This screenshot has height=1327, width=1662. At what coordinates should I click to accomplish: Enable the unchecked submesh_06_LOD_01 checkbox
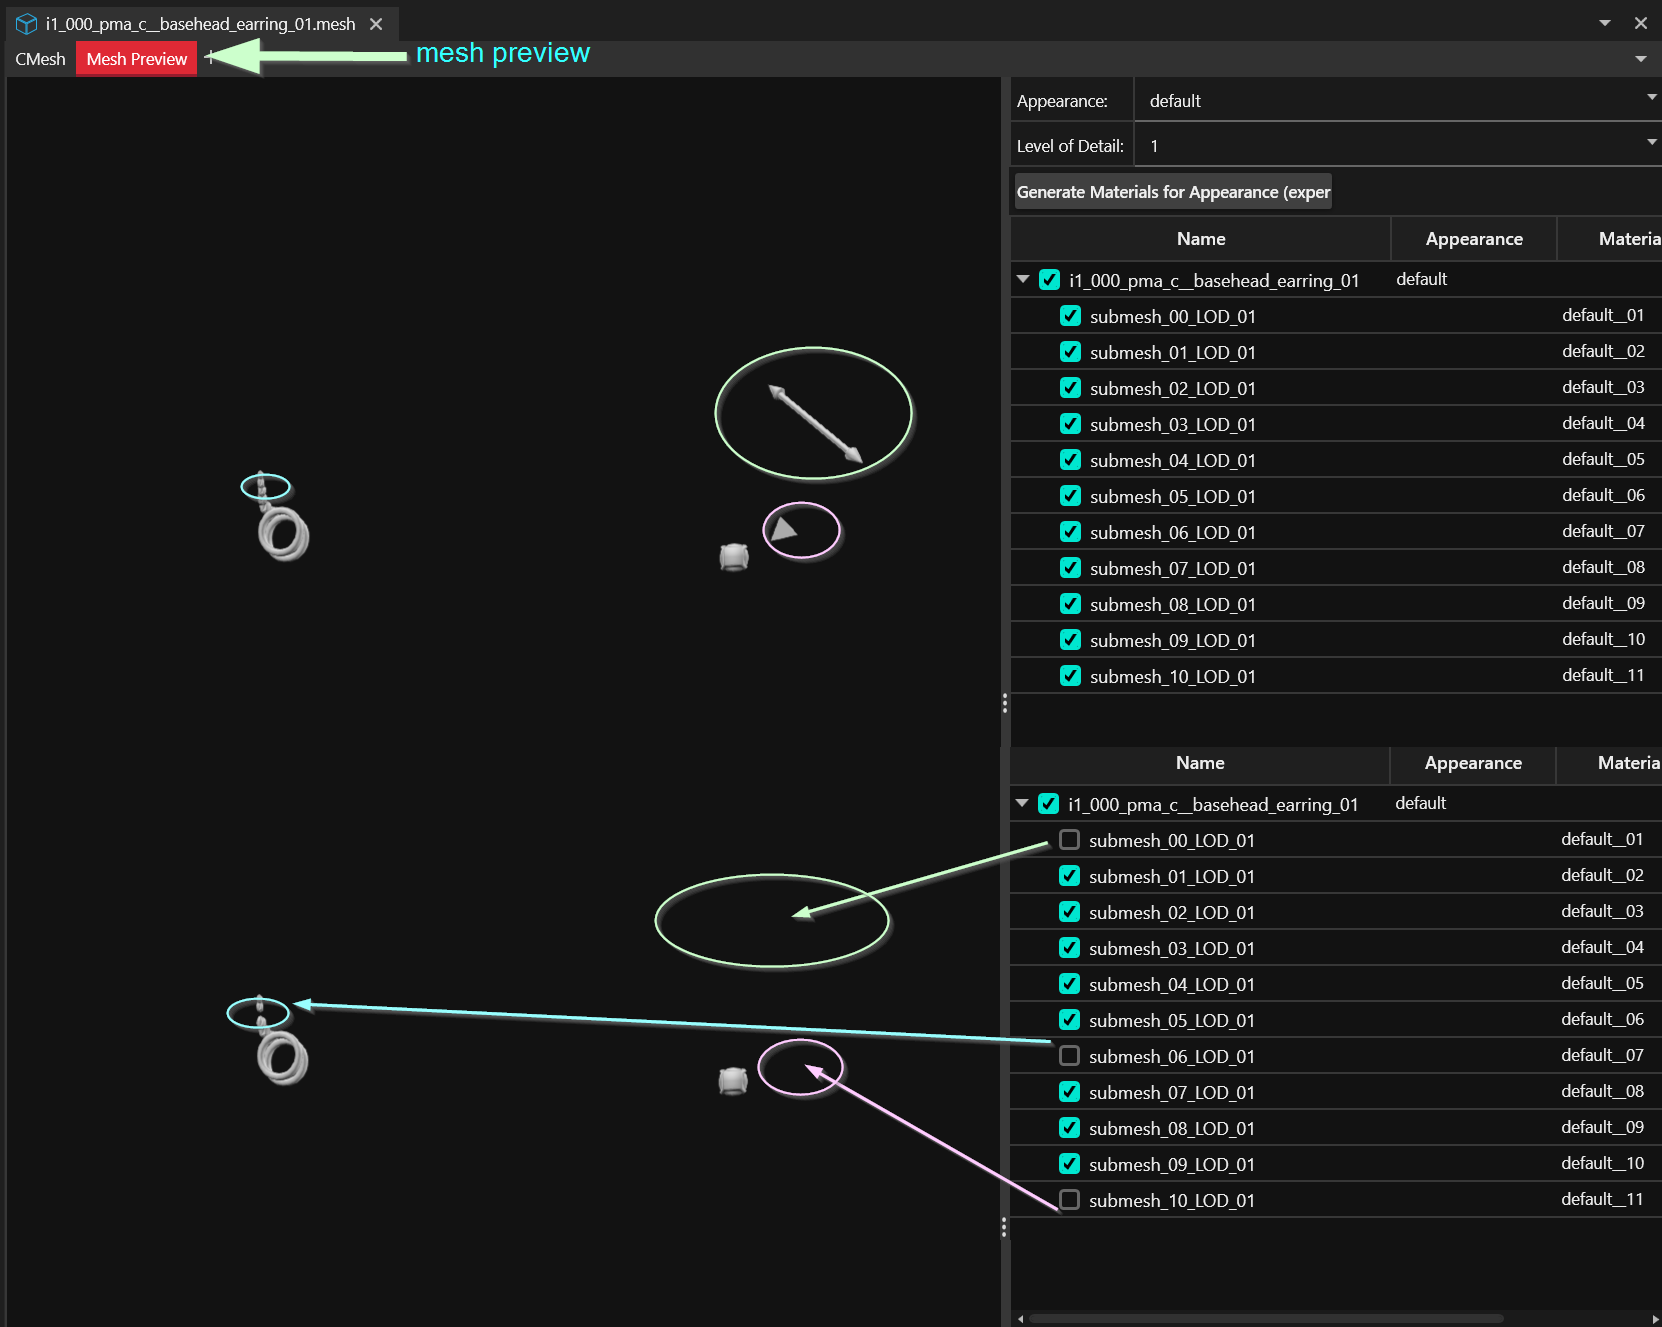[x=1069, y=1056]
